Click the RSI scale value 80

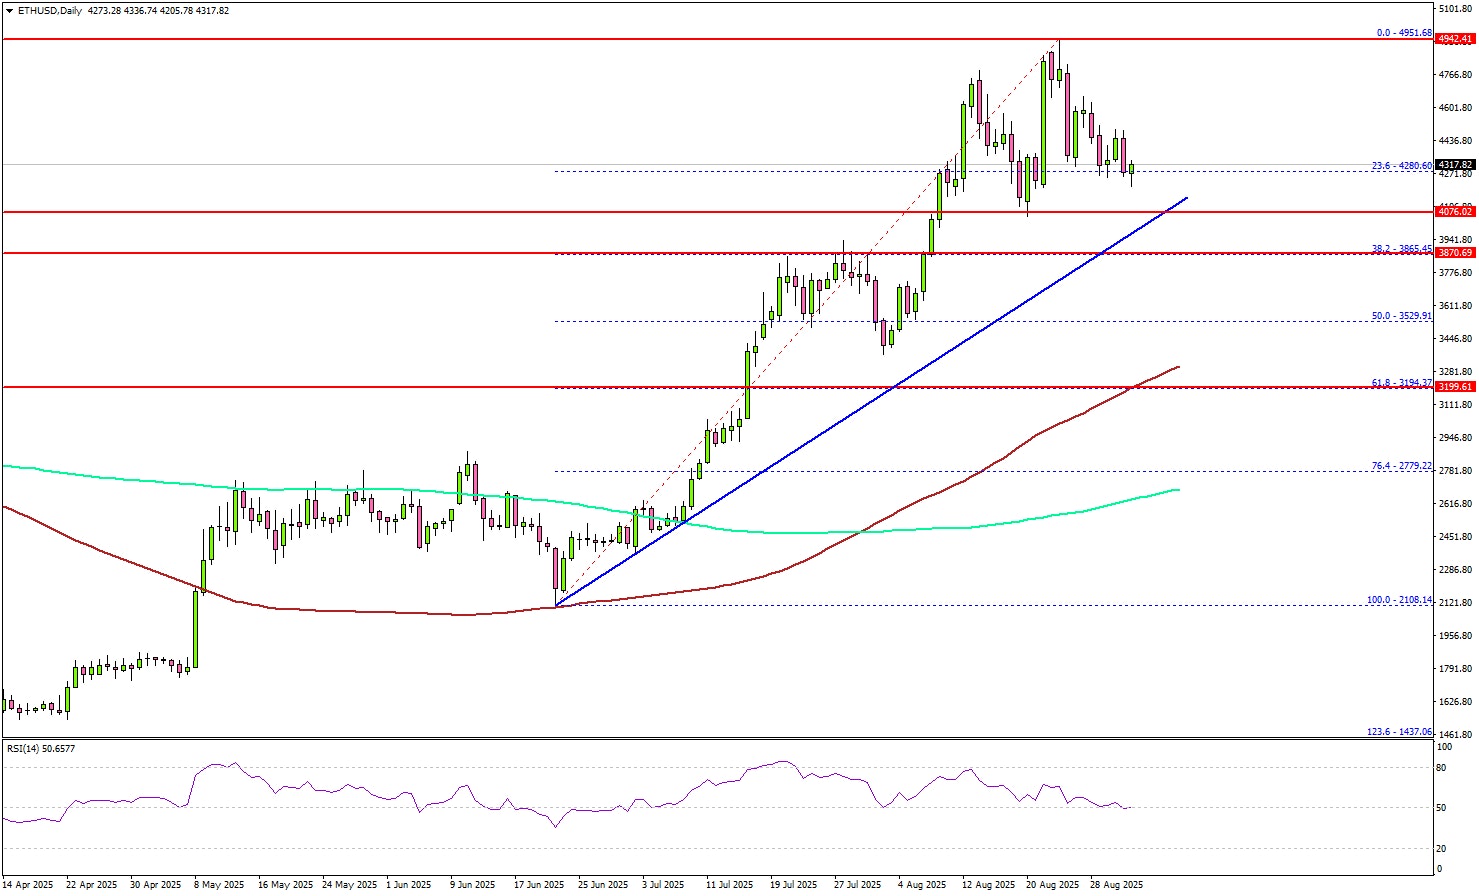coord(1442,768)
